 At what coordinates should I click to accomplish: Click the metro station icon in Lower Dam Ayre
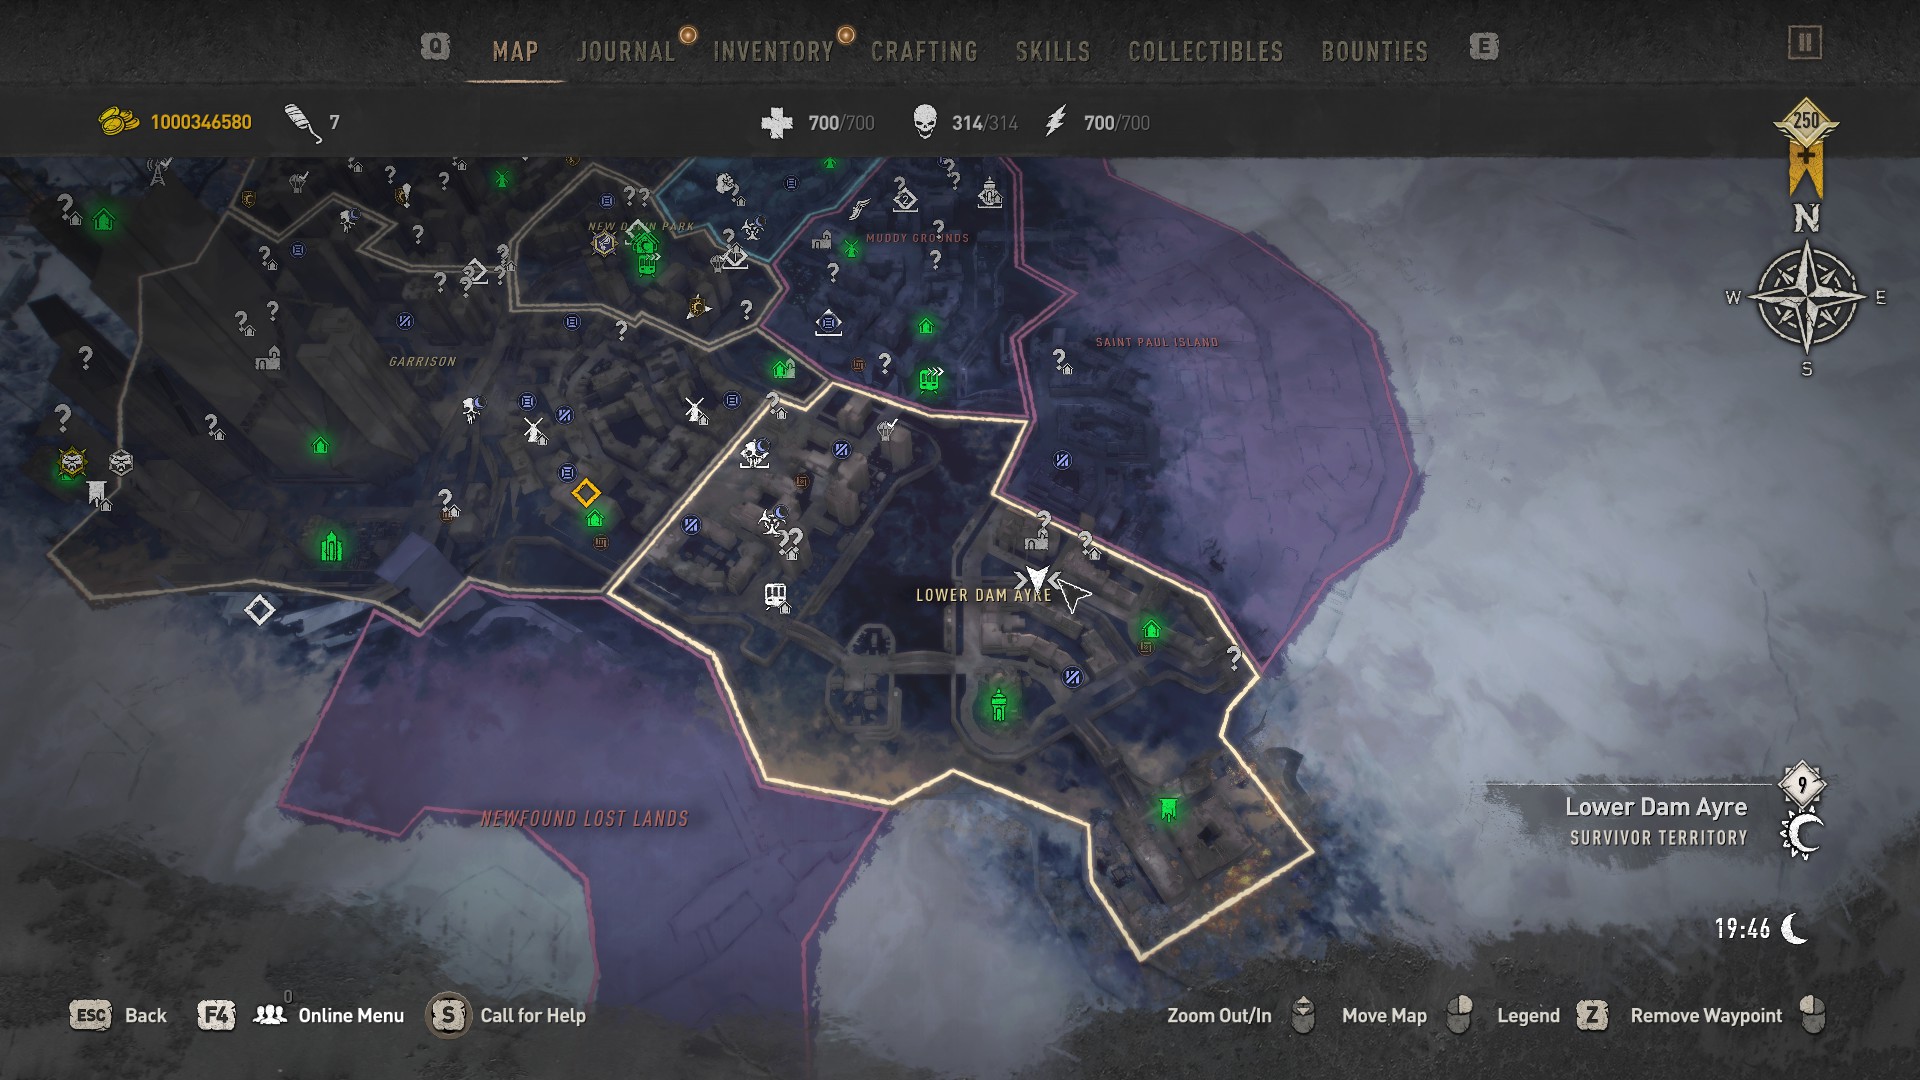coord(775,596)
